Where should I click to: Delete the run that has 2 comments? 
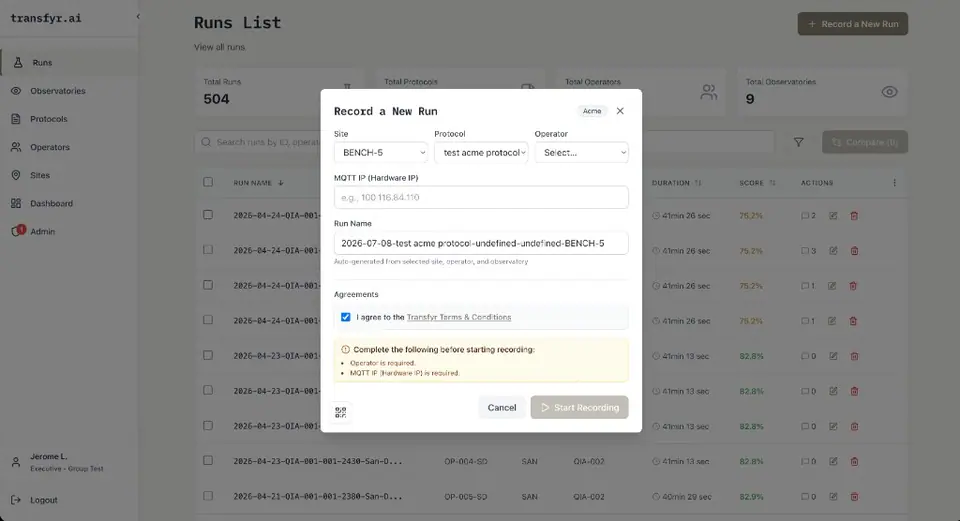point(854,216)
